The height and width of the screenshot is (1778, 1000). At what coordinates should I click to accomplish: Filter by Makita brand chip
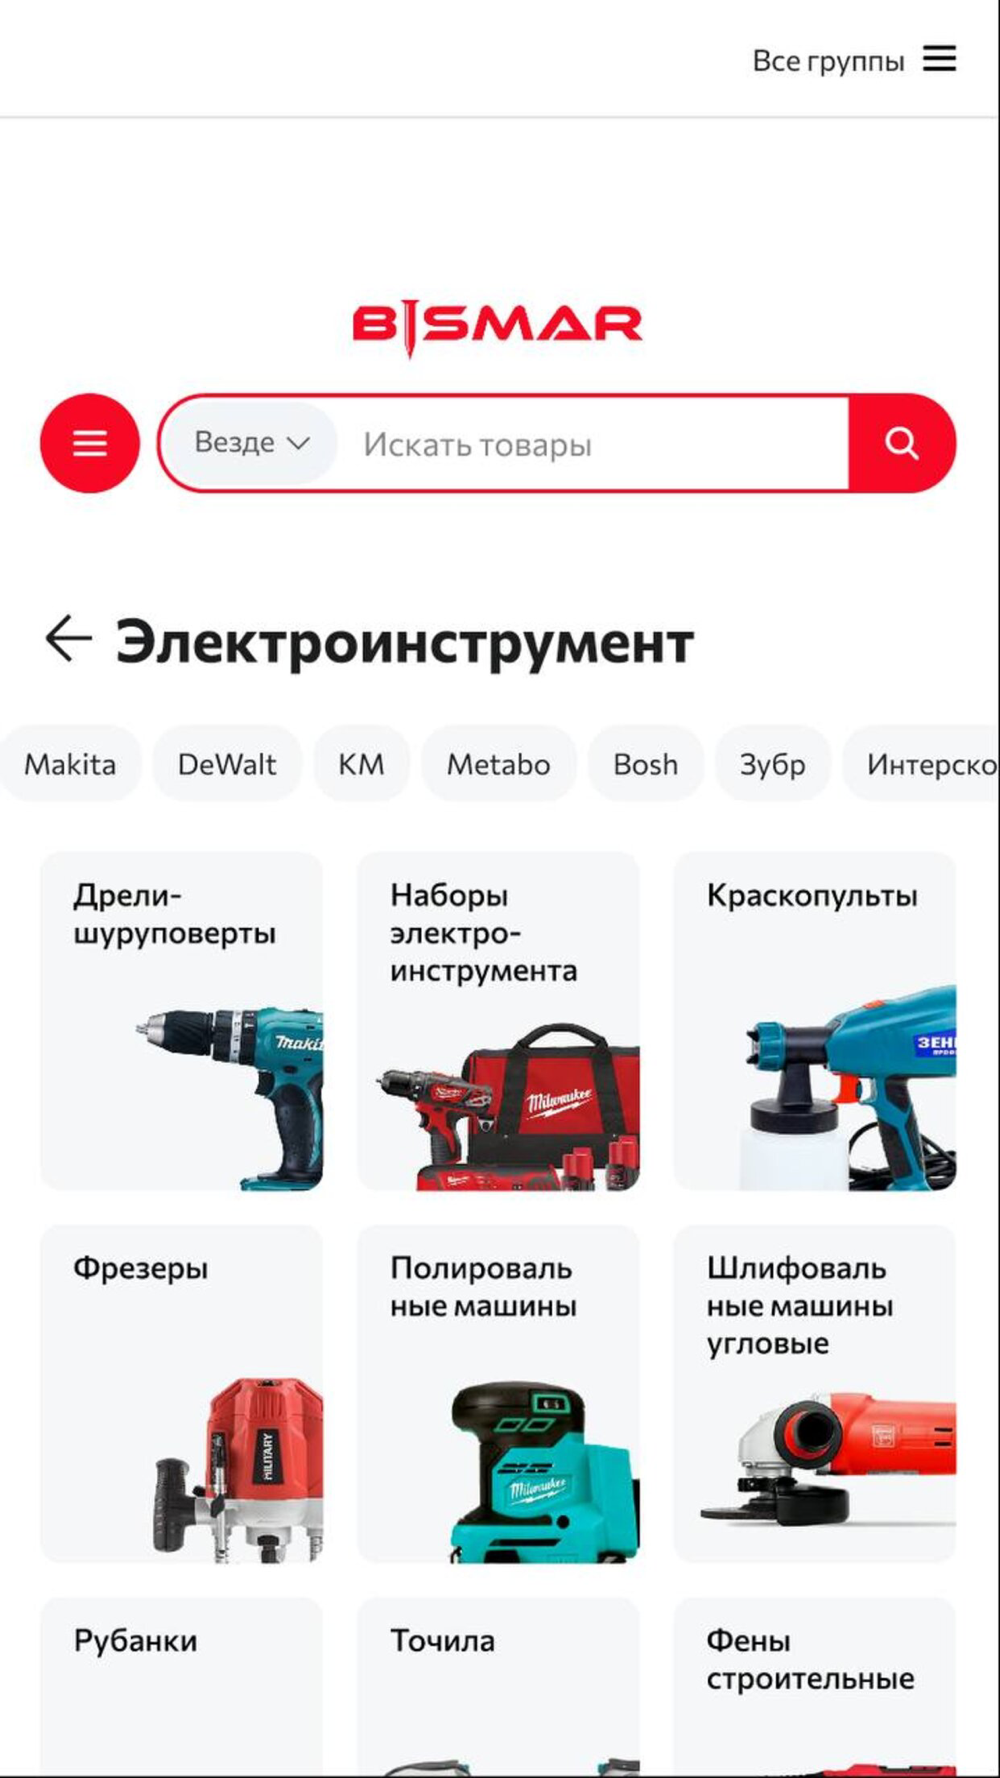tap(70, 764)
